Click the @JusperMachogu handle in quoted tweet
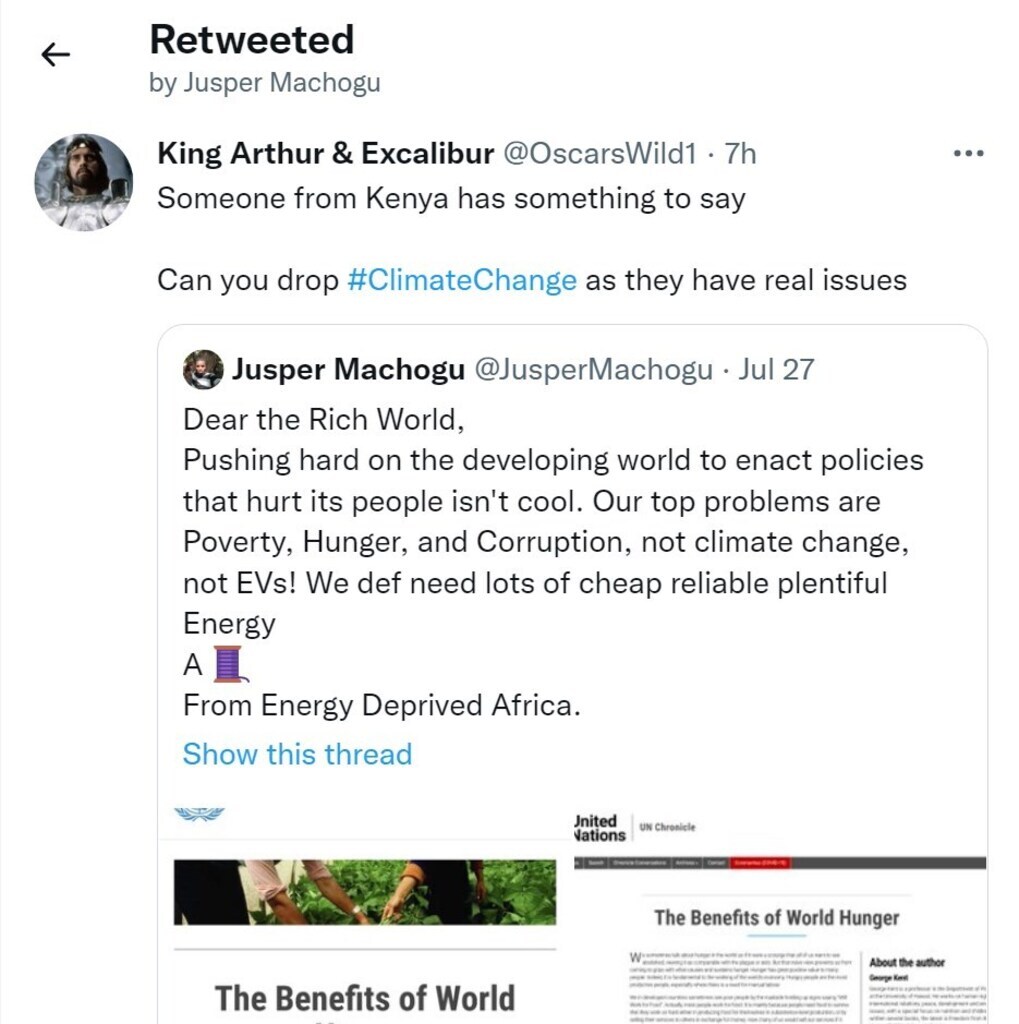1019x1024 pixels. pyautogui.click(x=593, y=370)
